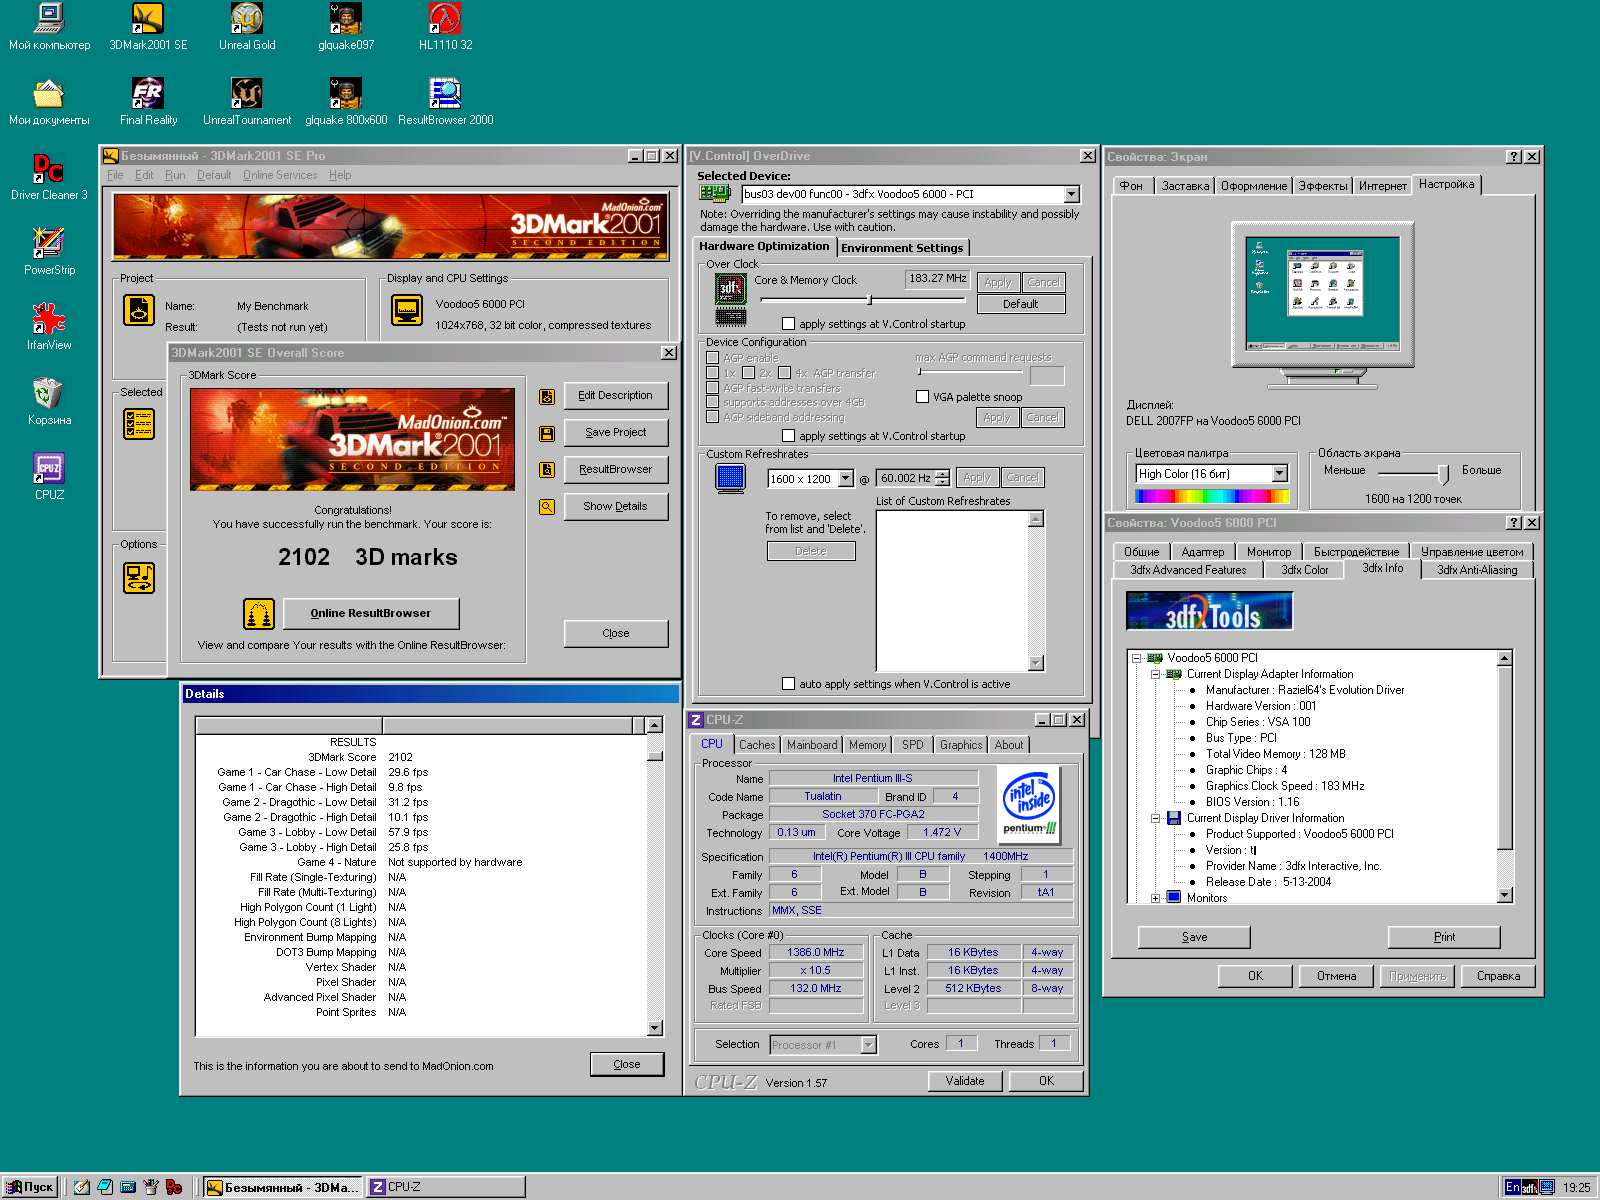Click disk icon beside Save Project
Image resolution: width=1600 pixels, height=1200 pixels.
(547, 433)
